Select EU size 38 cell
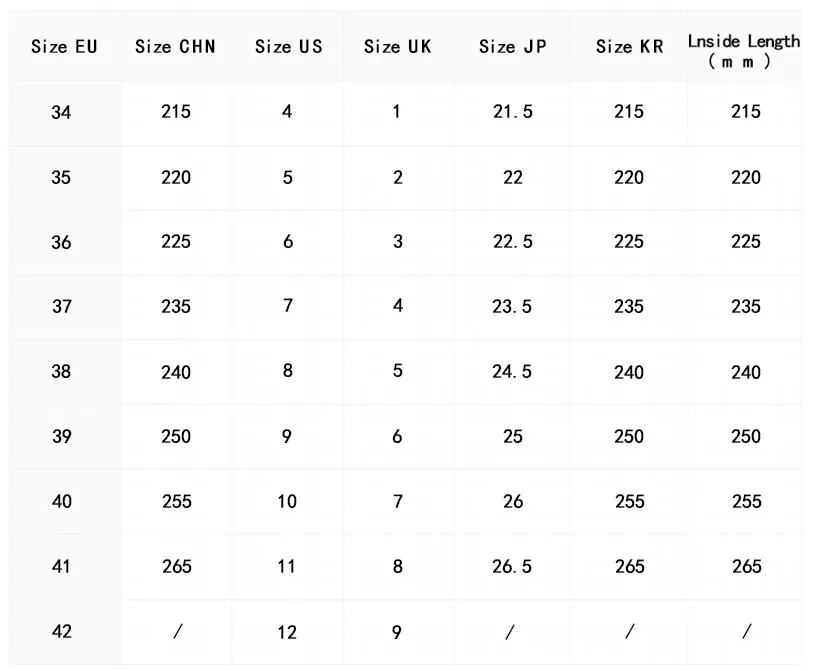This screenshot has height=671, width=813. pos(62,371)
